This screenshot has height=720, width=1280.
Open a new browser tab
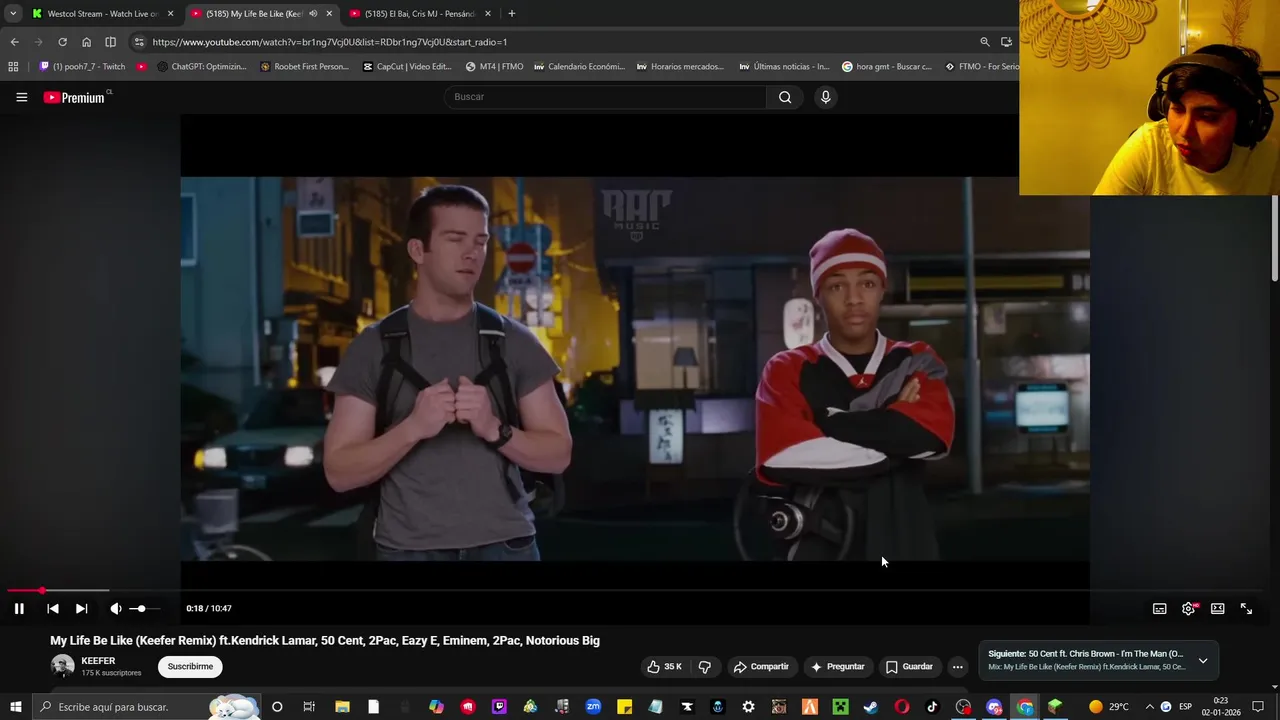coord(511,14)
